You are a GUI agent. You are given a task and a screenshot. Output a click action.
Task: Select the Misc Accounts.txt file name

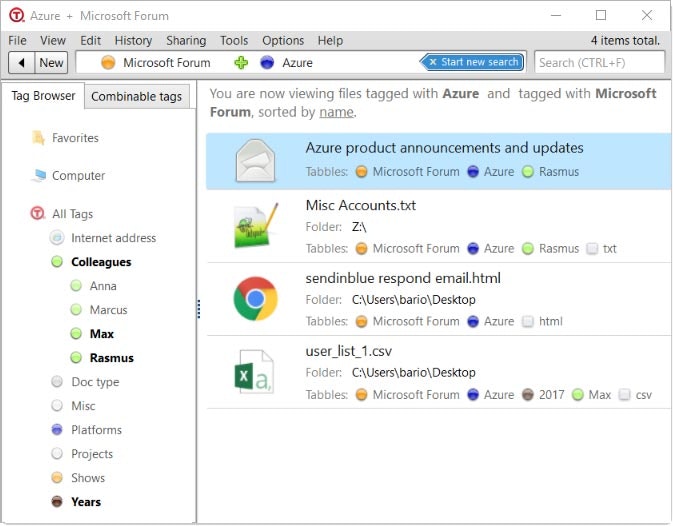click(361, 205)
